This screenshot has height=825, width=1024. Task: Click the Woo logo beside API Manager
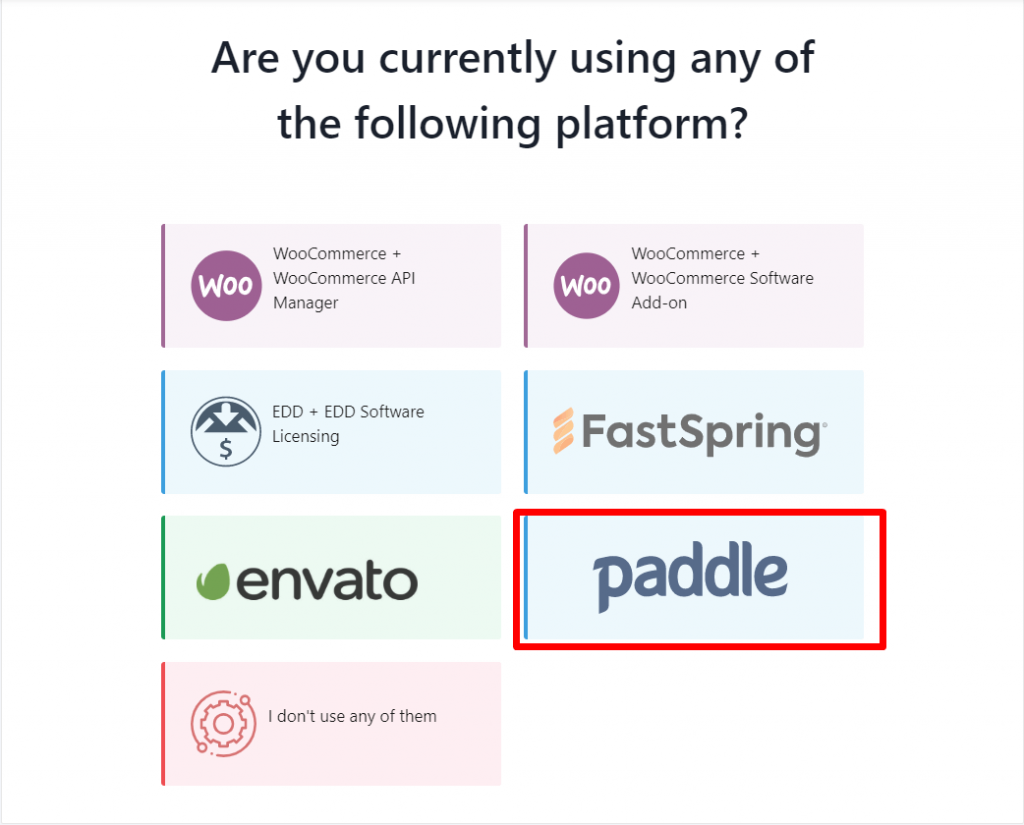[x=226, y=285]
